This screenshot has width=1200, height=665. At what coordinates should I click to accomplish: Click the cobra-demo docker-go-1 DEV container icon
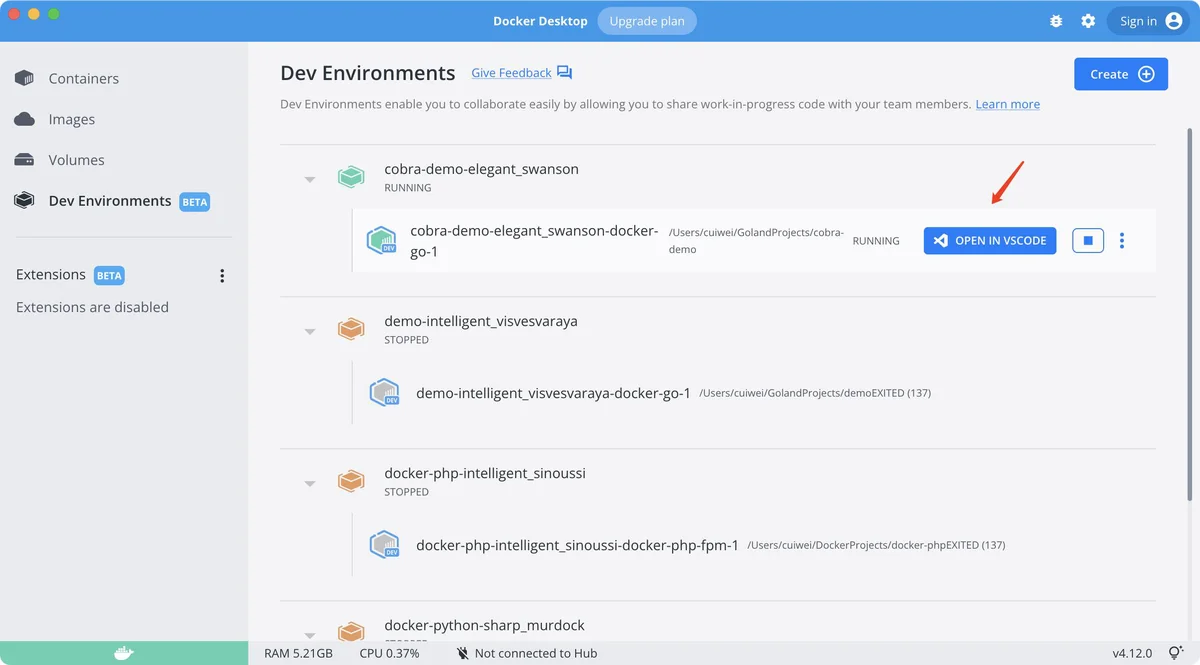[x=381, y=241]
